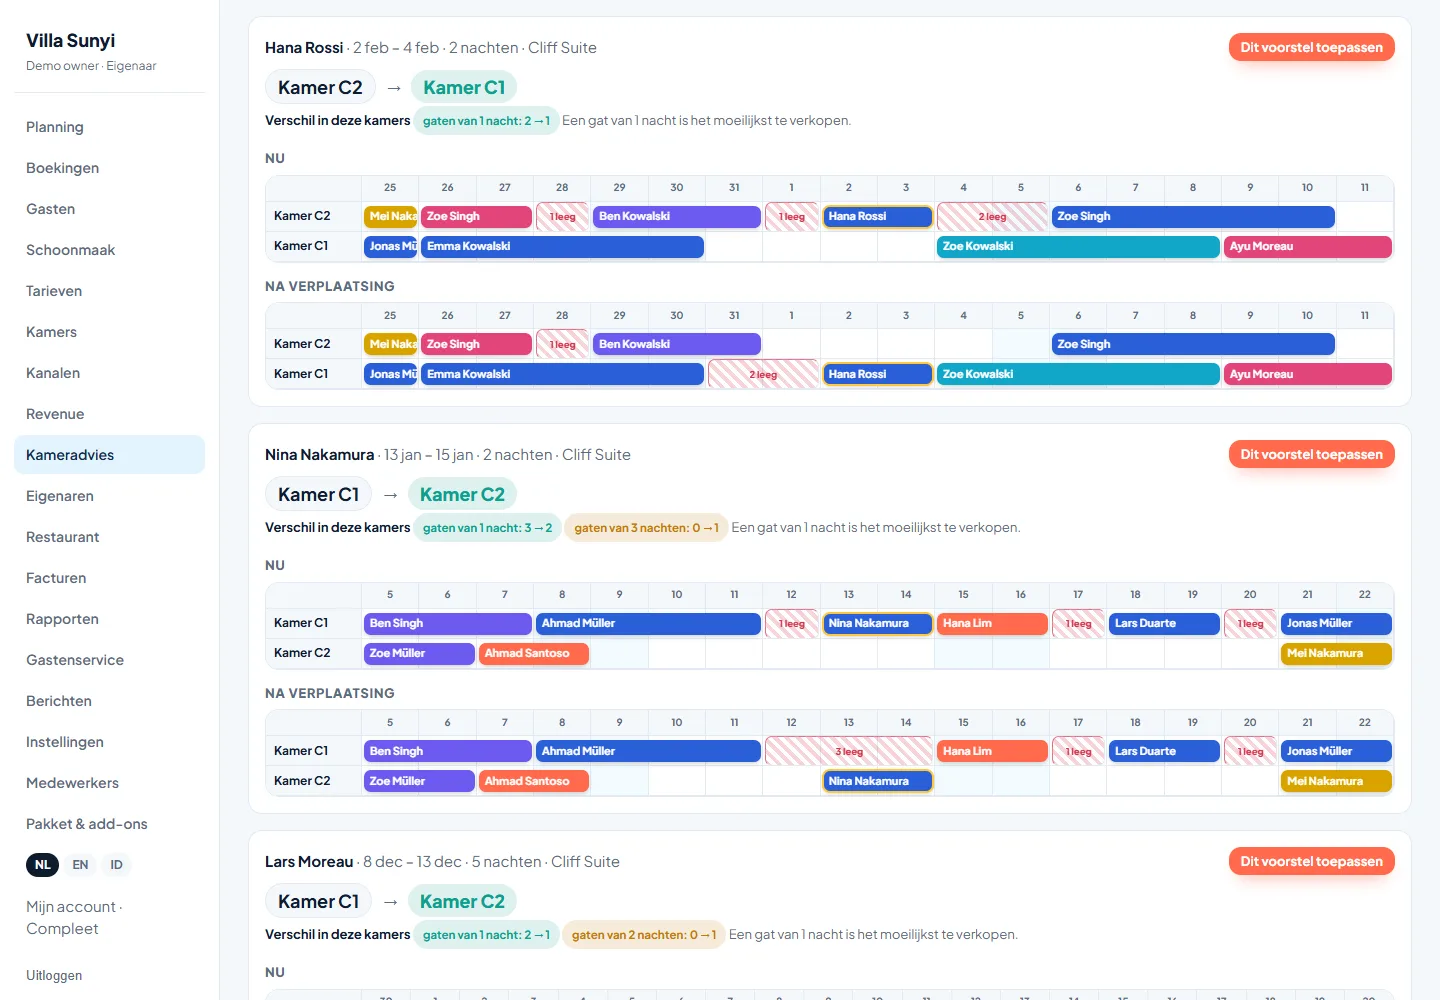Open the Restaurant page
The image size is (1440, 1000).
coord(109,537)
